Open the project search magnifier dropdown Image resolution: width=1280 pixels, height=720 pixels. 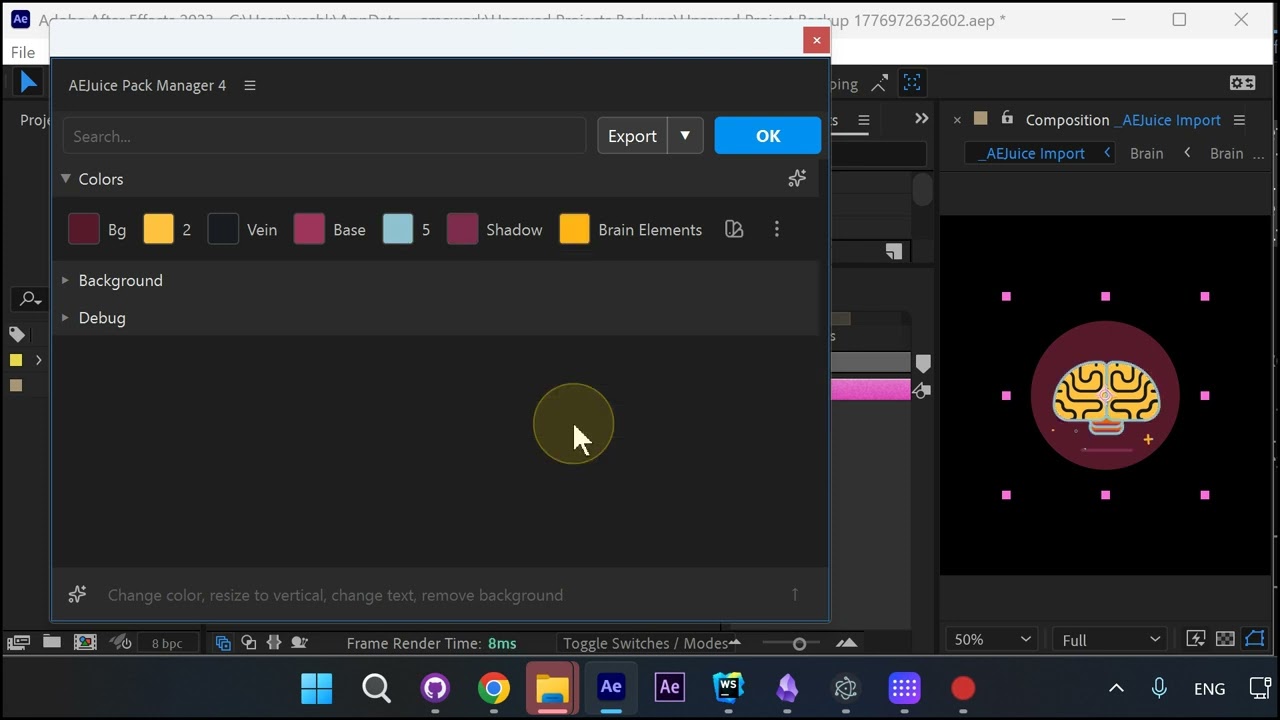(29, 298)
